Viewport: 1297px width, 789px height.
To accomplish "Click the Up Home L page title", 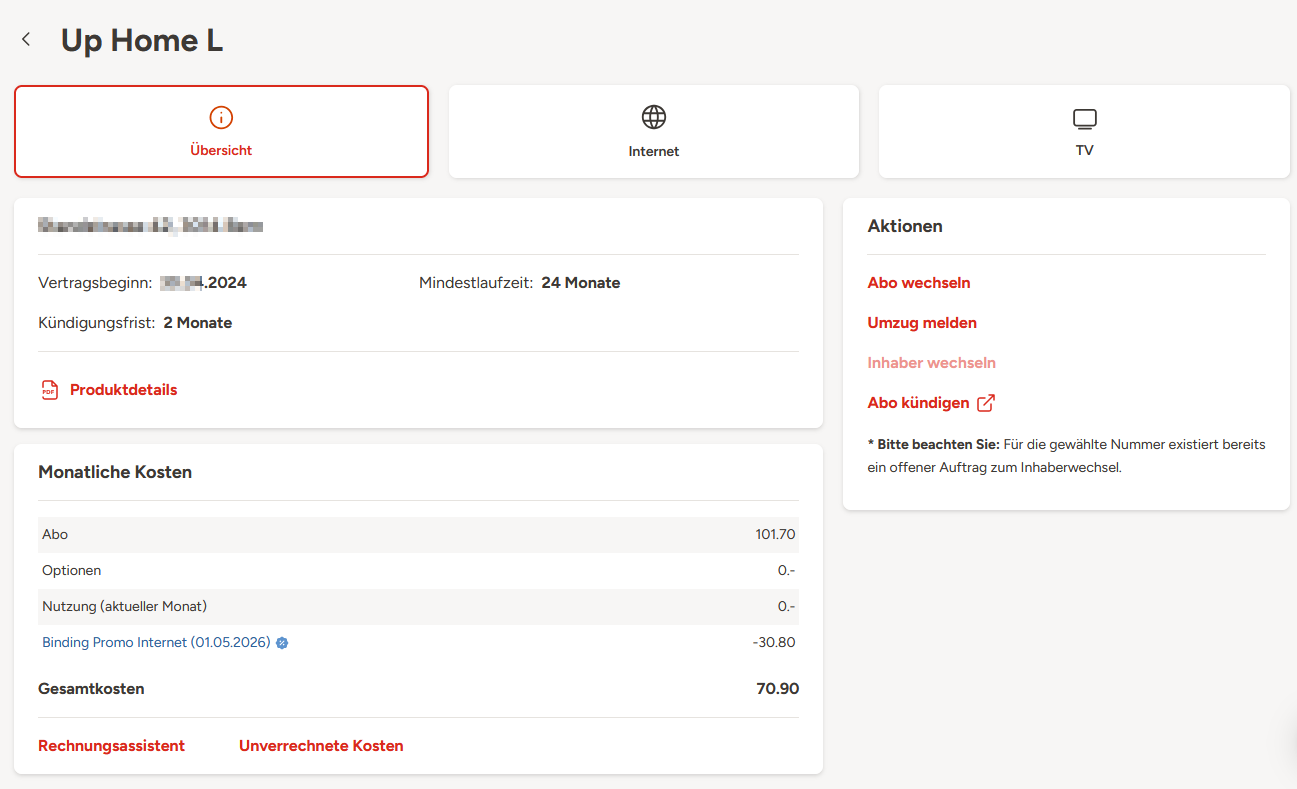I will click(x=142, y=41).
